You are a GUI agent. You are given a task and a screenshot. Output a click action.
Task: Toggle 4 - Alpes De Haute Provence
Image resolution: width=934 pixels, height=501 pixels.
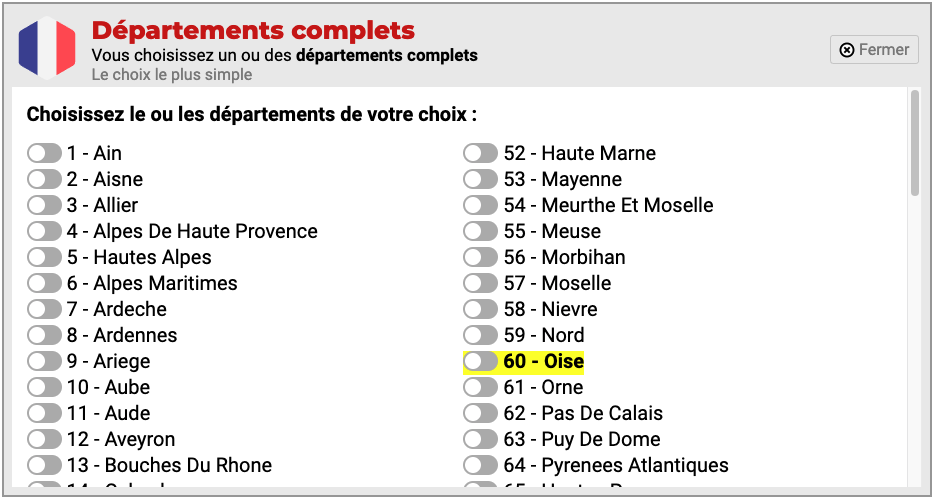44,231
